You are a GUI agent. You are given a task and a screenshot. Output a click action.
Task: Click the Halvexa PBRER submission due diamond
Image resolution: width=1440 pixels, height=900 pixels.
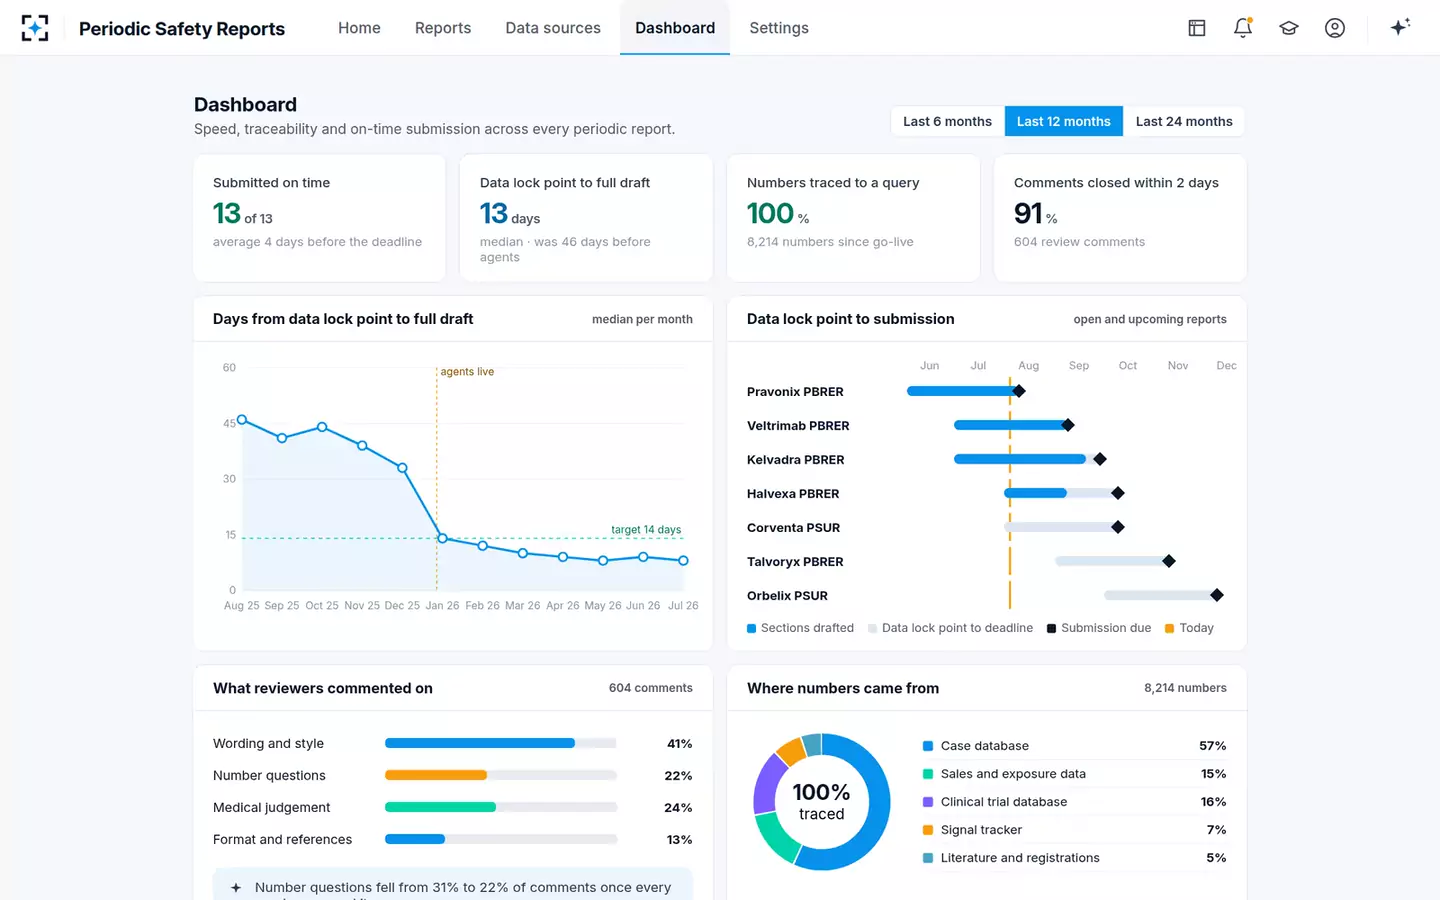click(x=1118, y=493)
